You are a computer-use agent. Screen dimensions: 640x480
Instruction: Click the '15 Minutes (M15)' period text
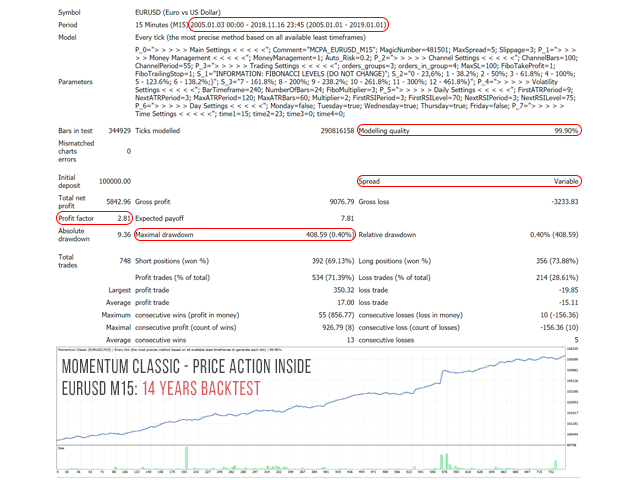[x=161, y=25]
